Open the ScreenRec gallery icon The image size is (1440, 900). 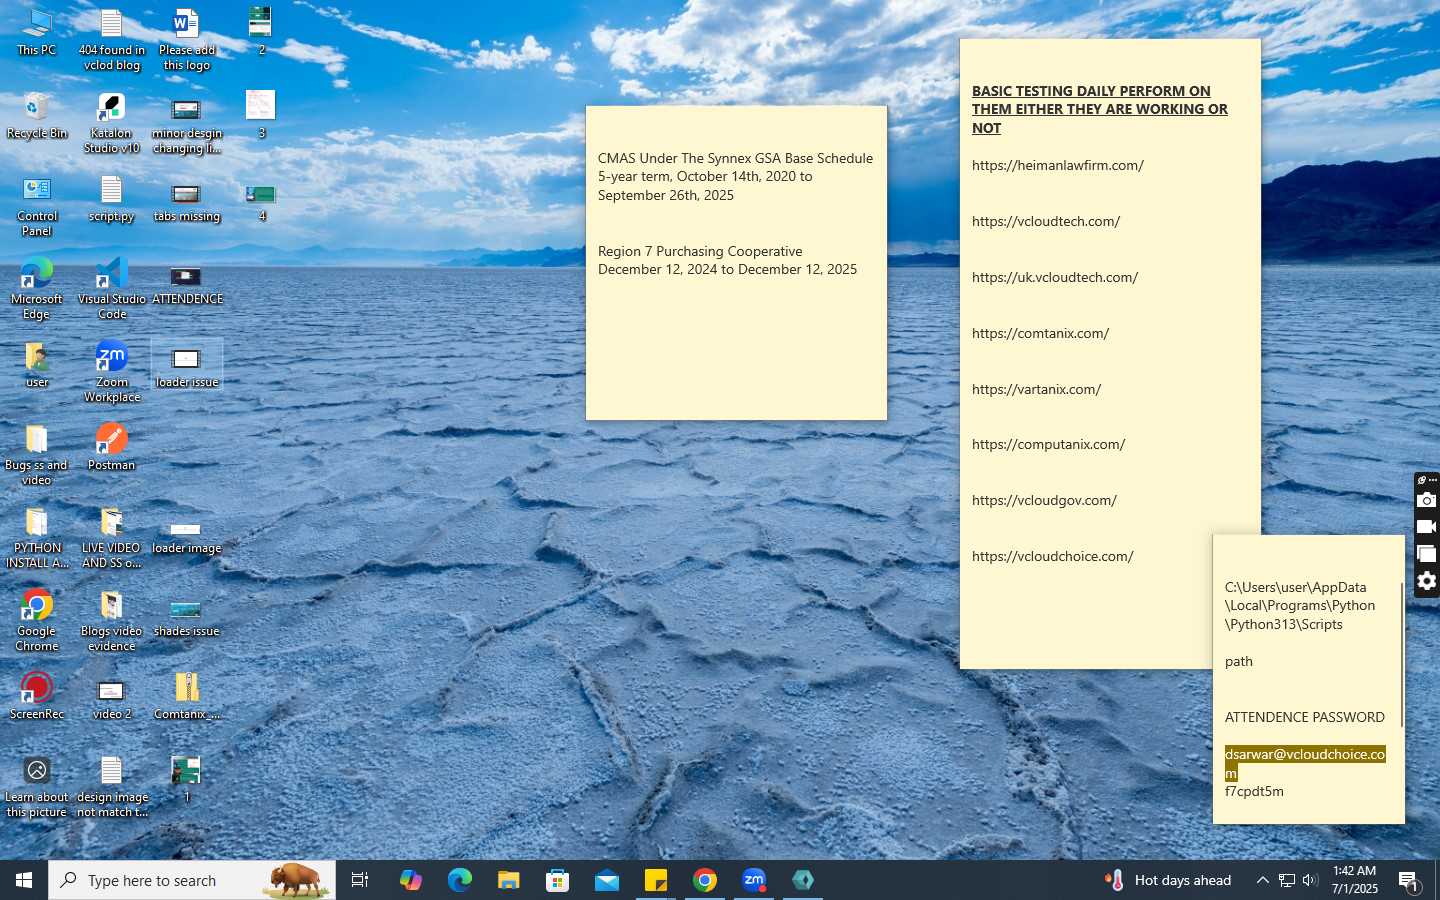pyautogui.click(x=1427, y=554)
